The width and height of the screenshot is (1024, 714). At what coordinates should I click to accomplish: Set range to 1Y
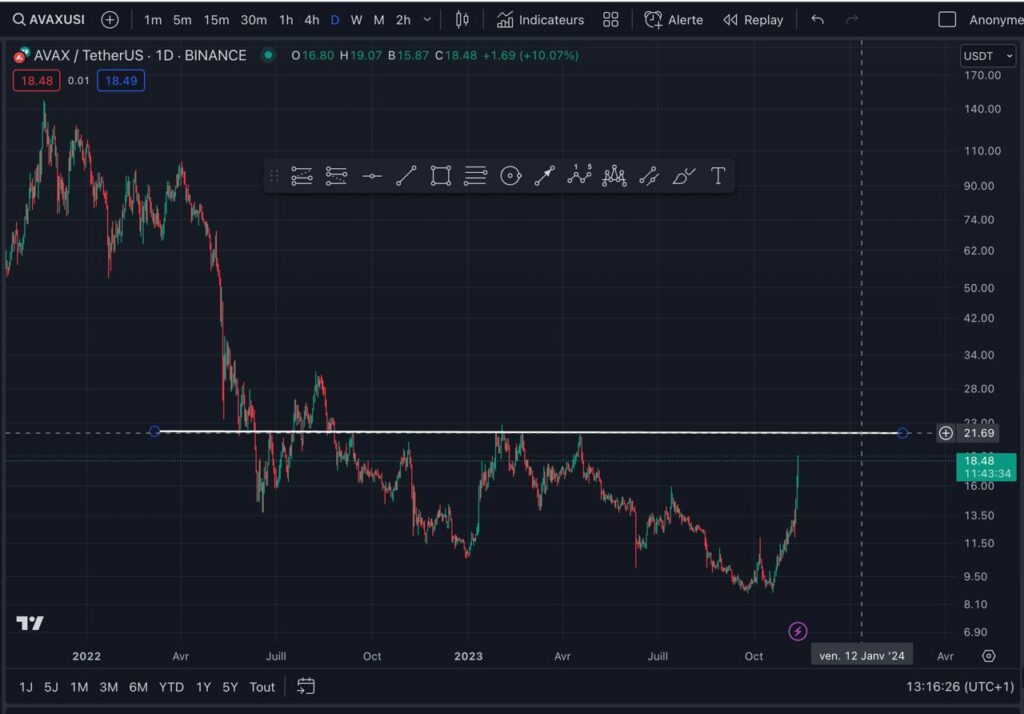(203, 687)
